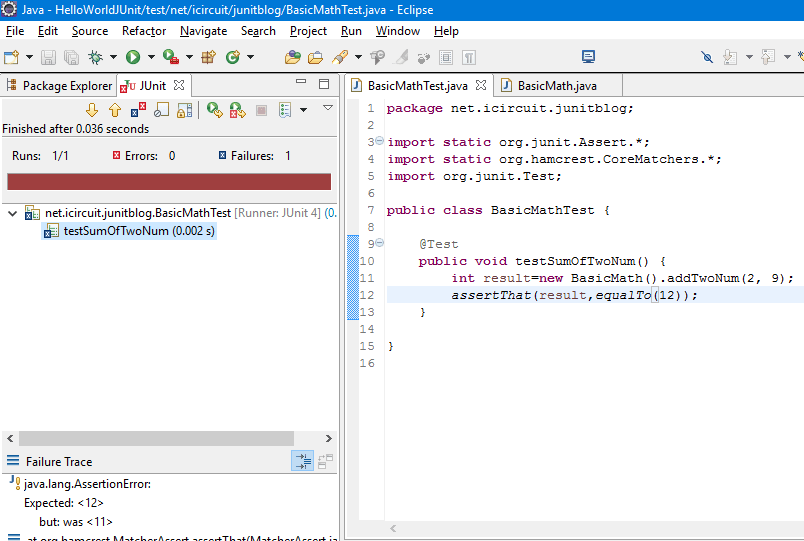Click the Next Annotation icon

(730, 57)
